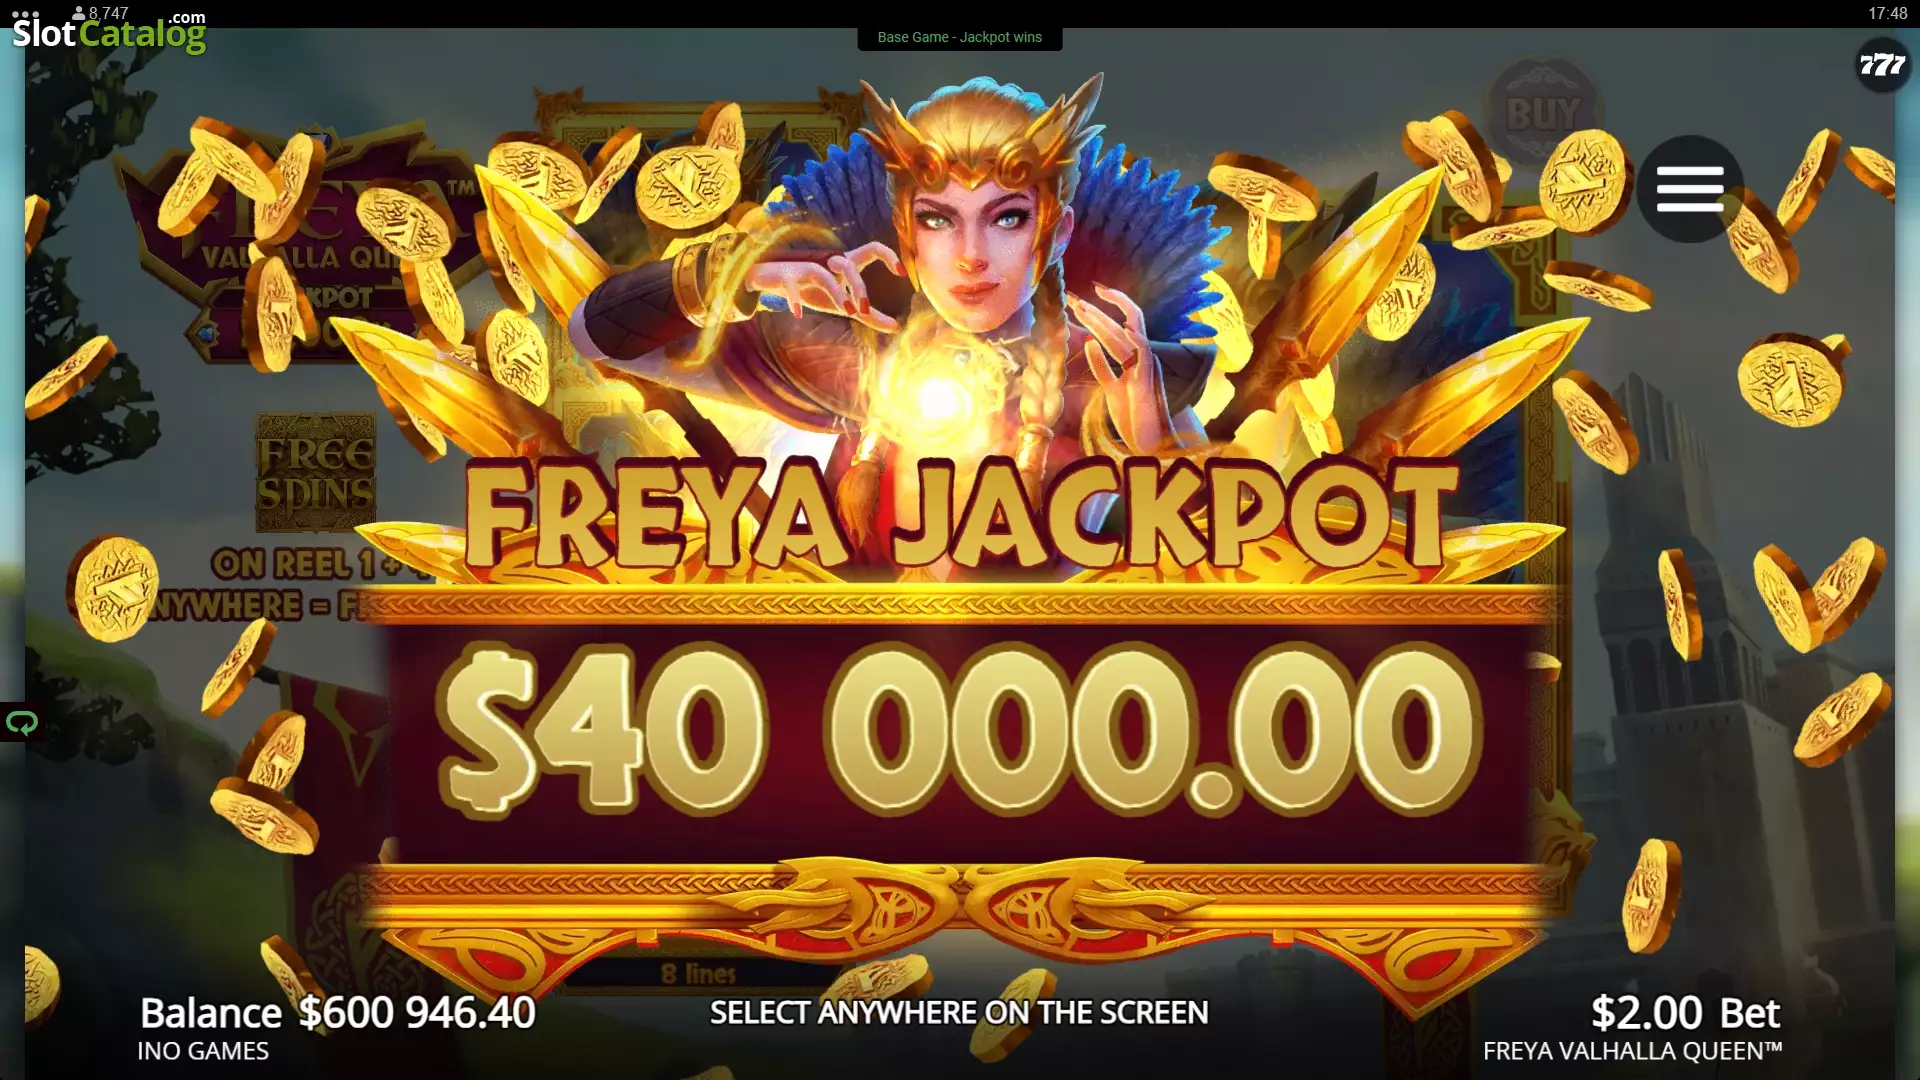1920x1080 pixels.
Task: Select the Base Game - Jackpot wins tab
Action: [959, 37]
